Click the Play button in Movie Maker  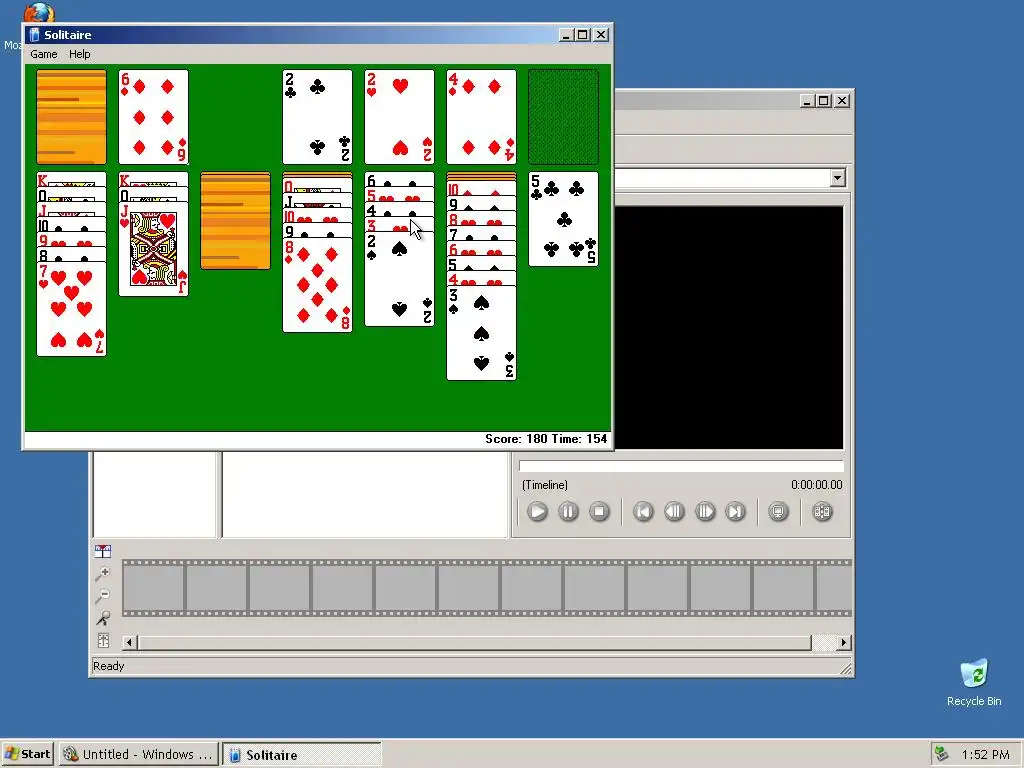(x=537, y=511)
